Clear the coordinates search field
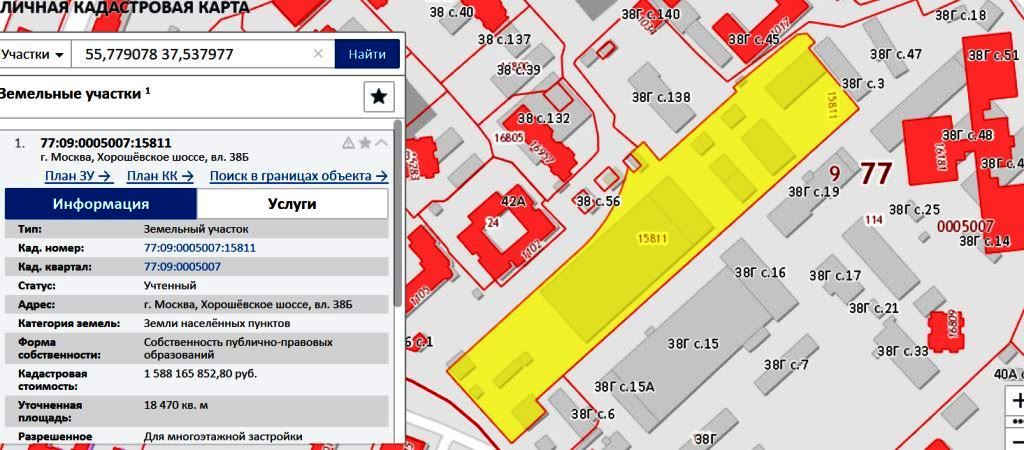This screenshot has width=1024, height=450. click(318, 54)
